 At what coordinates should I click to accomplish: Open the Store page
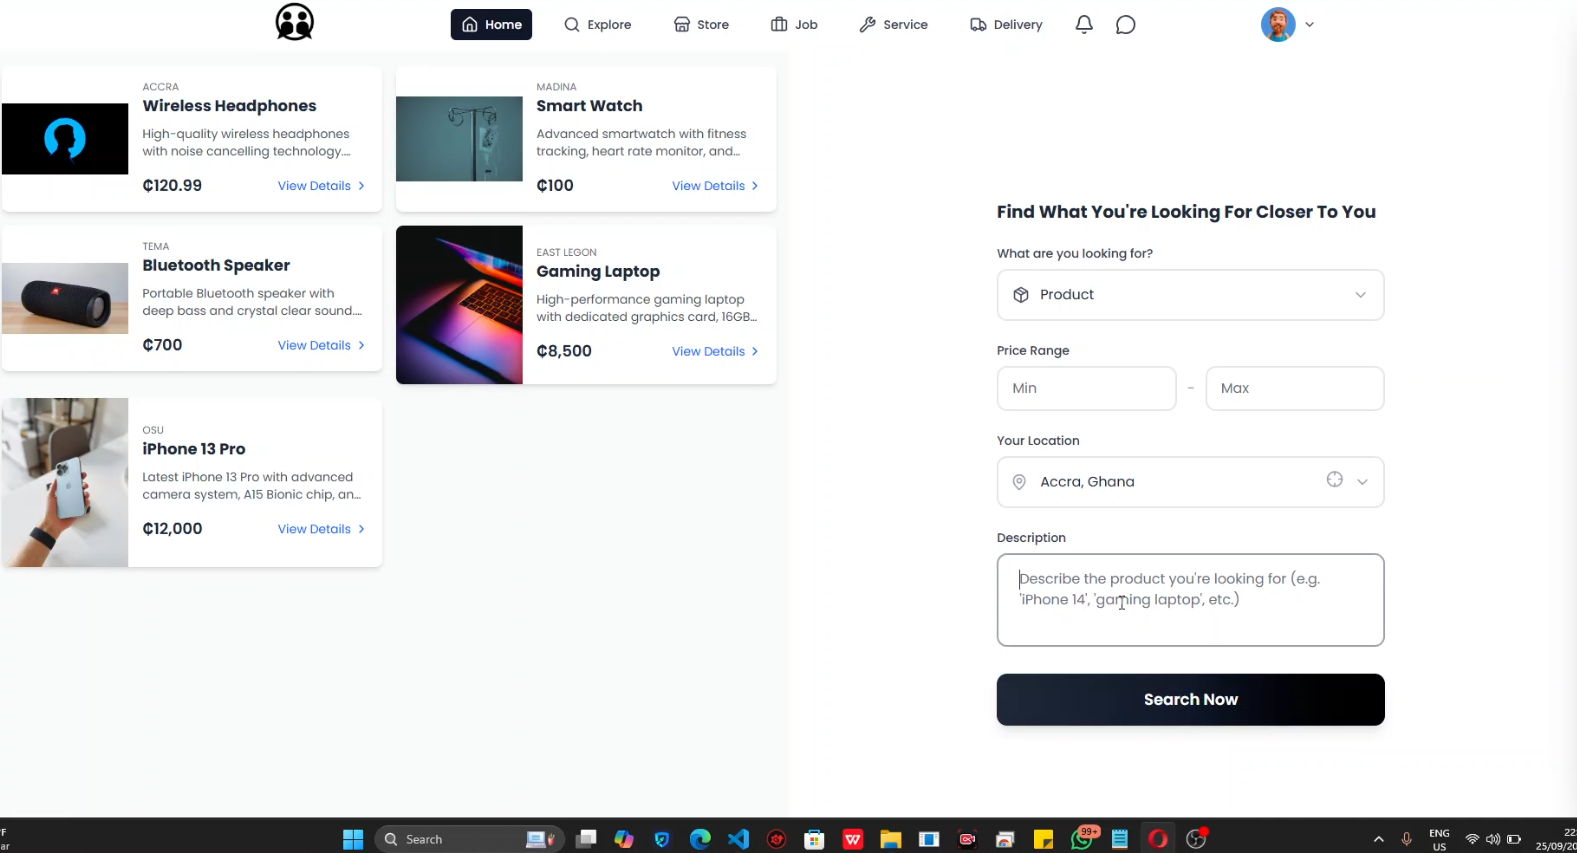tap(701, 24)
